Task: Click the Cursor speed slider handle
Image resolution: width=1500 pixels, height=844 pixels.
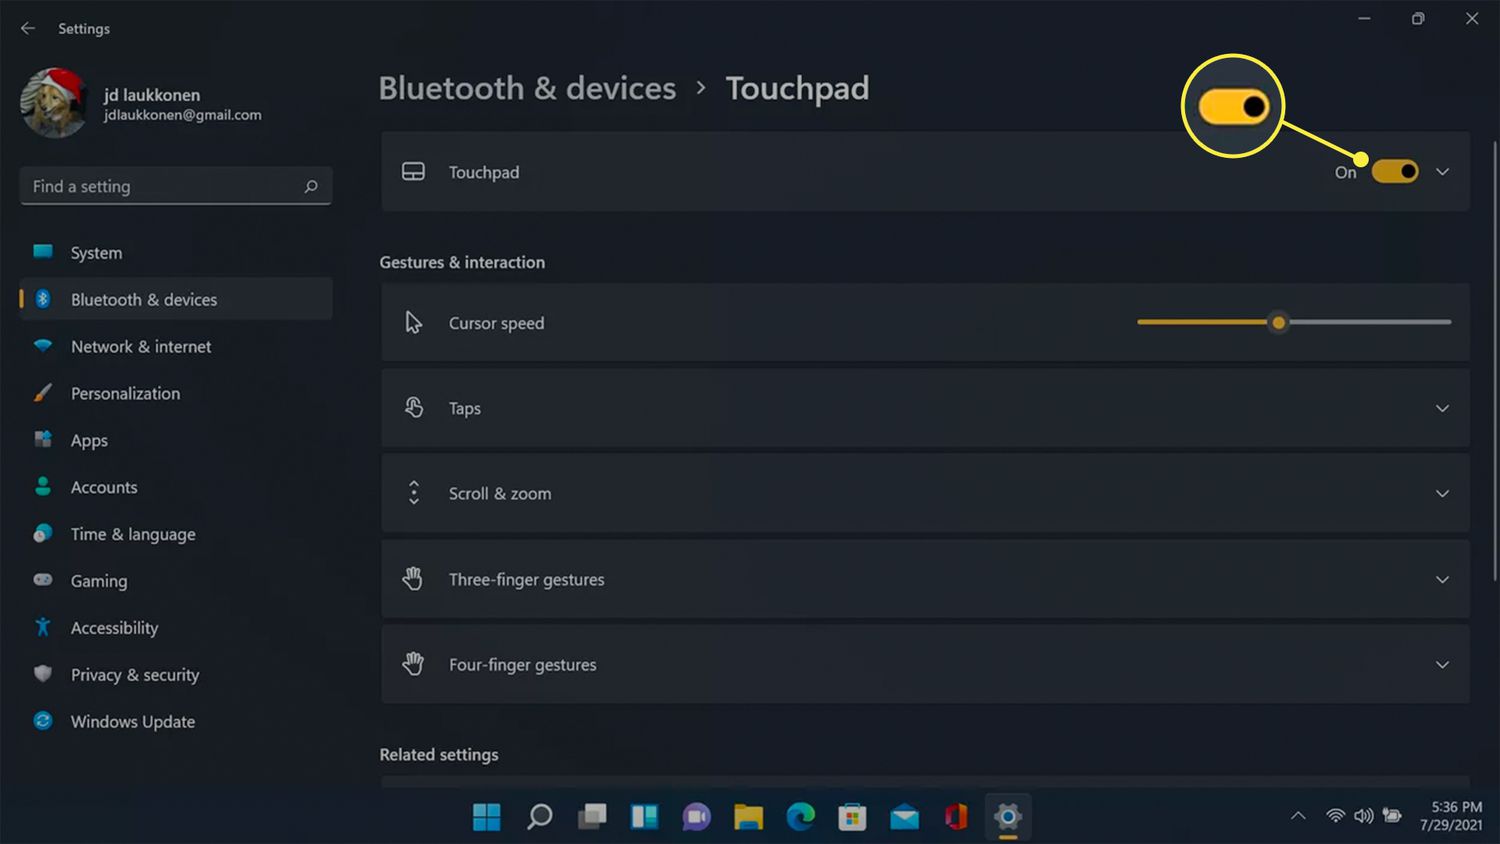Action: (x=1278, y=322)
